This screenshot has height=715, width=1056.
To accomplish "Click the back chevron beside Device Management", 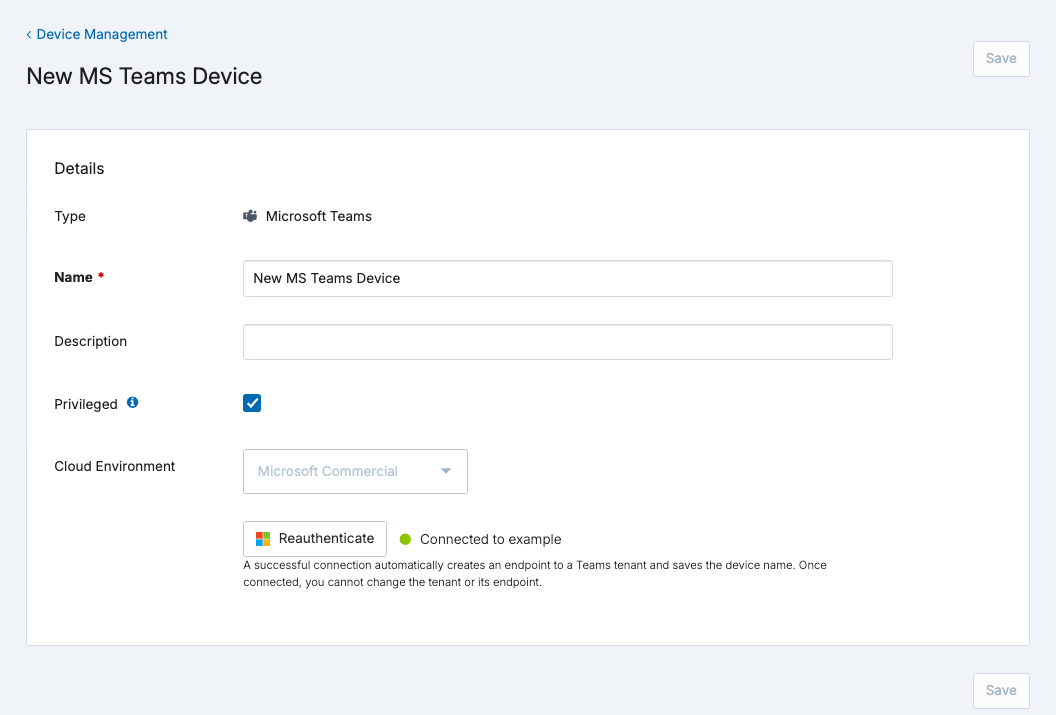I will pyautogui.click(x=29, y=34).
